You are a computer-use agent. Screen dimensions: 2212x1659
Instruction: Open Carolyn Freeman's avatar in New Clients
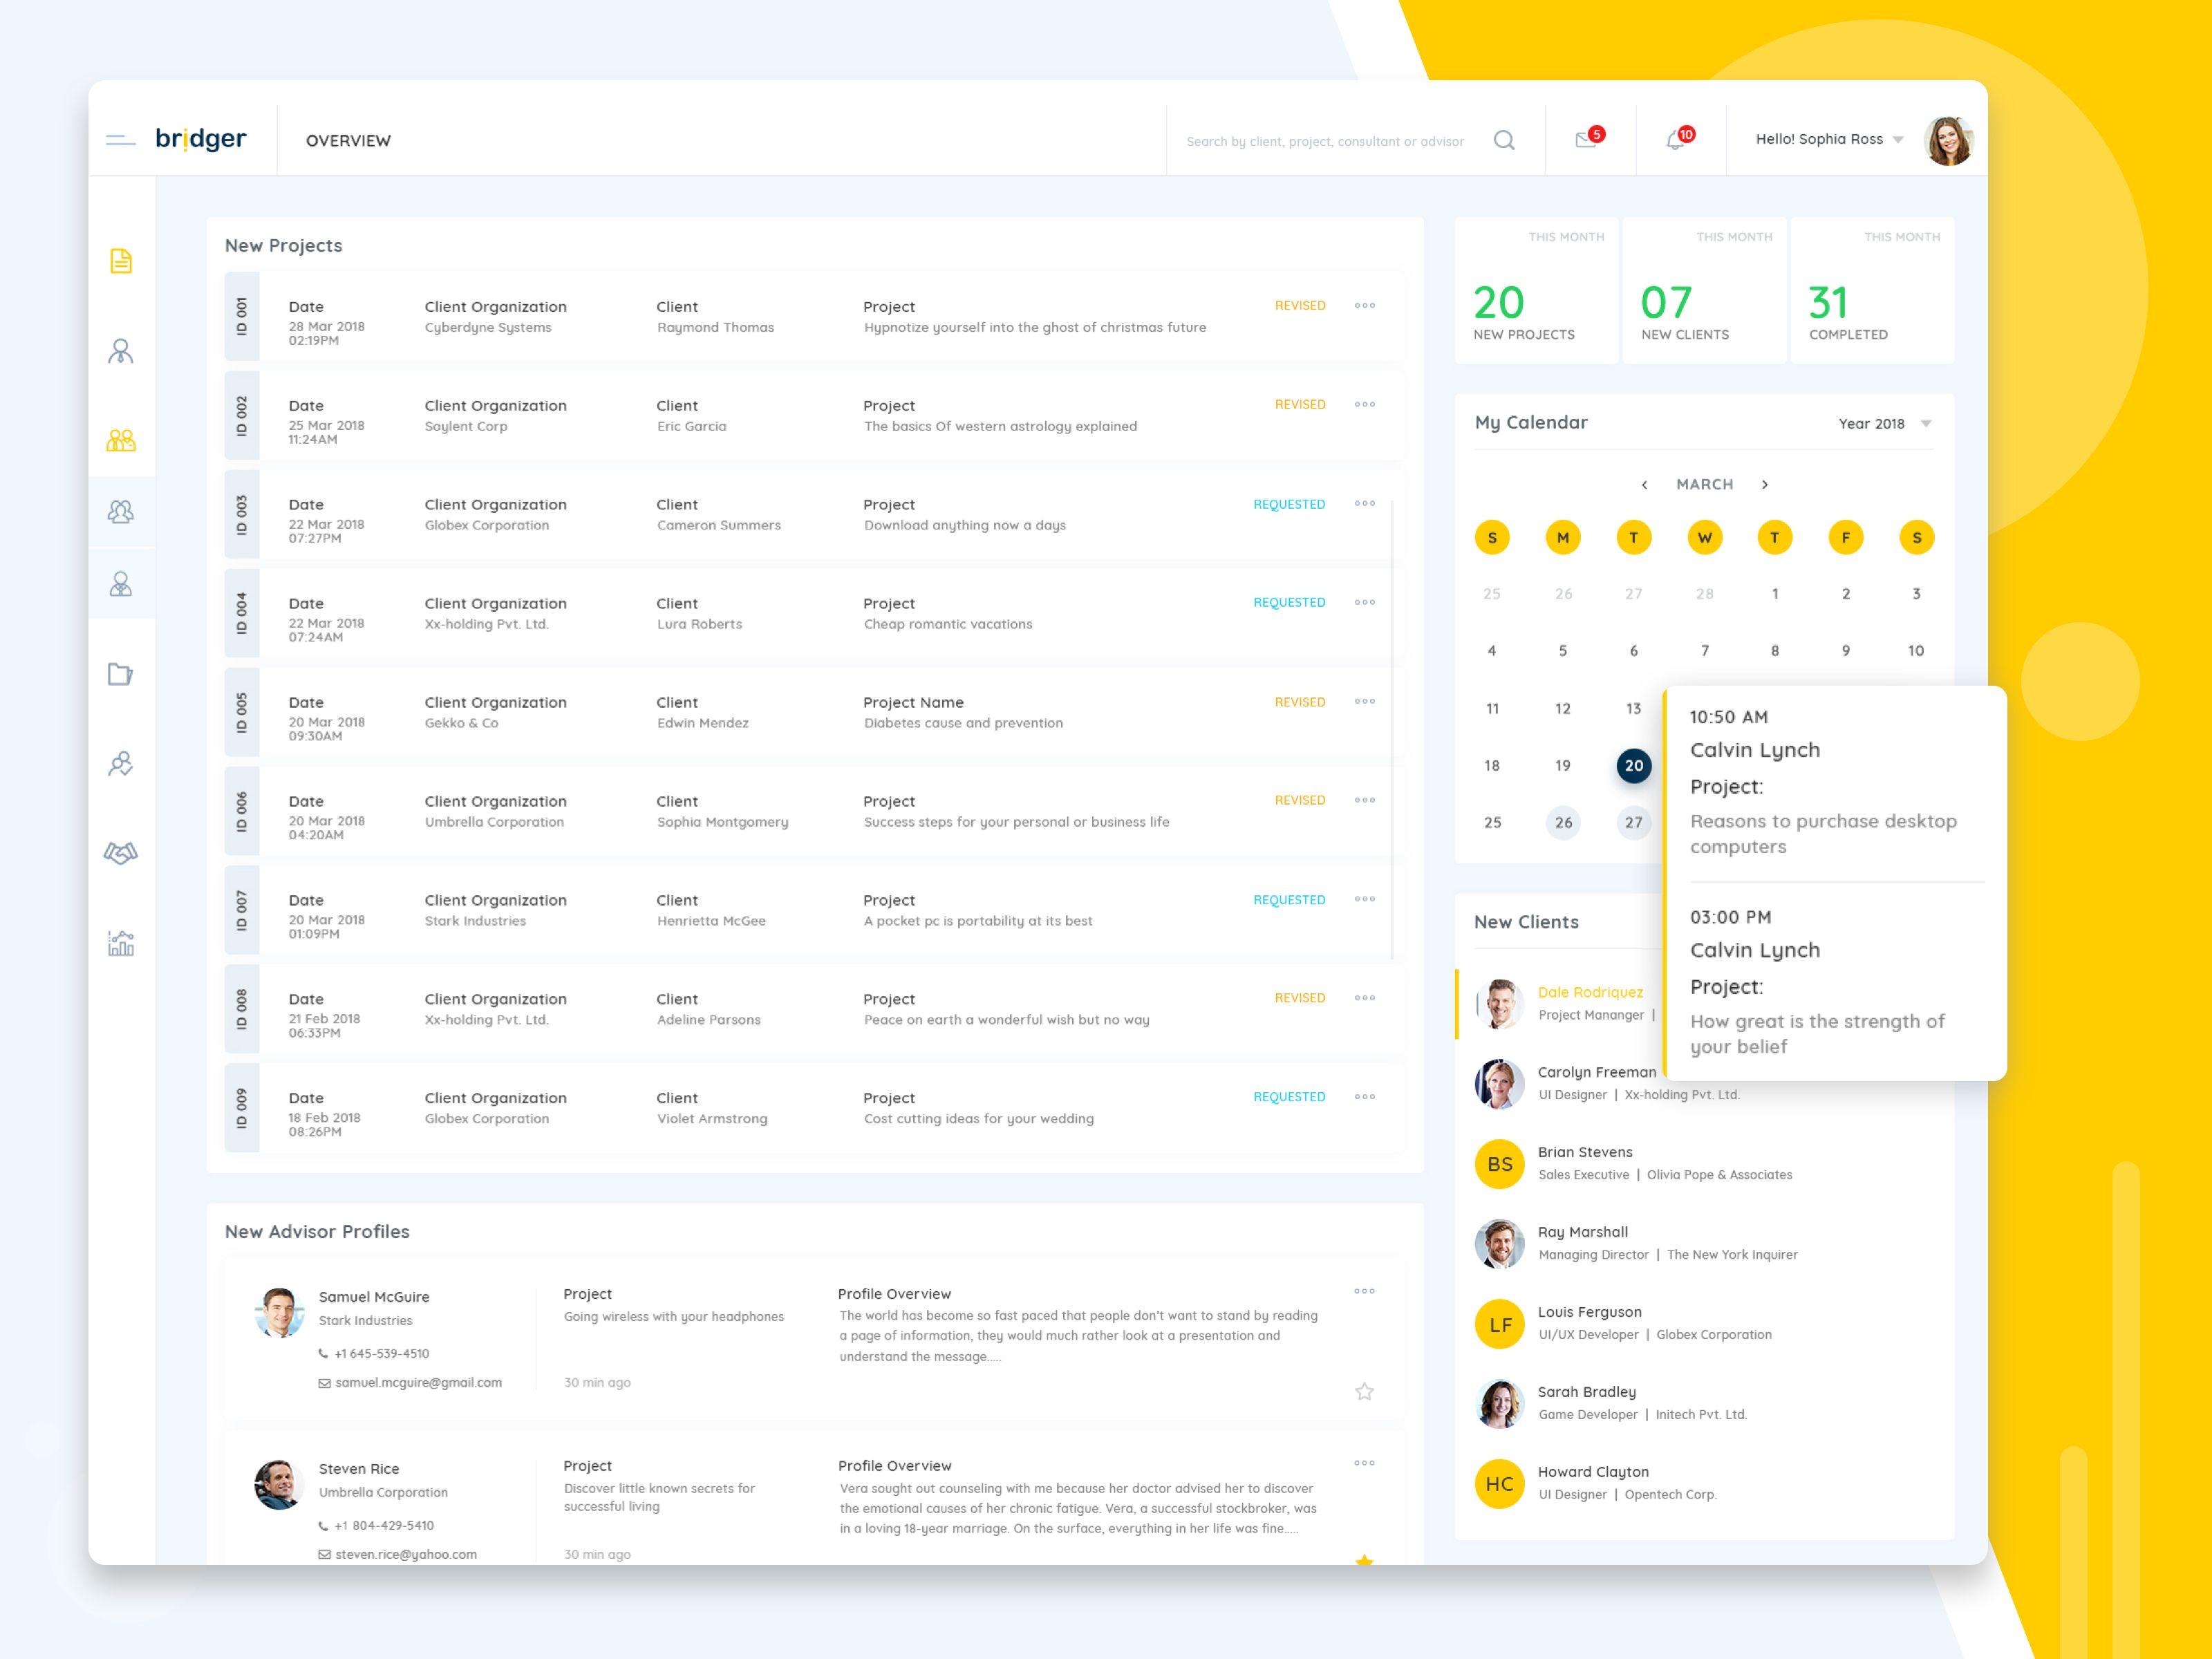(1499, 1084)
